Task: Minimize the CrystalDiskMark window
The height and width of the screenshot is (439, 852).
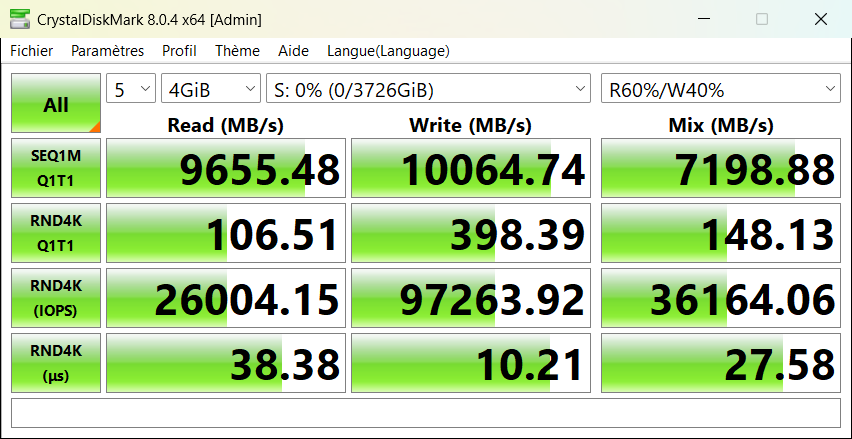Action: [707, 19]
